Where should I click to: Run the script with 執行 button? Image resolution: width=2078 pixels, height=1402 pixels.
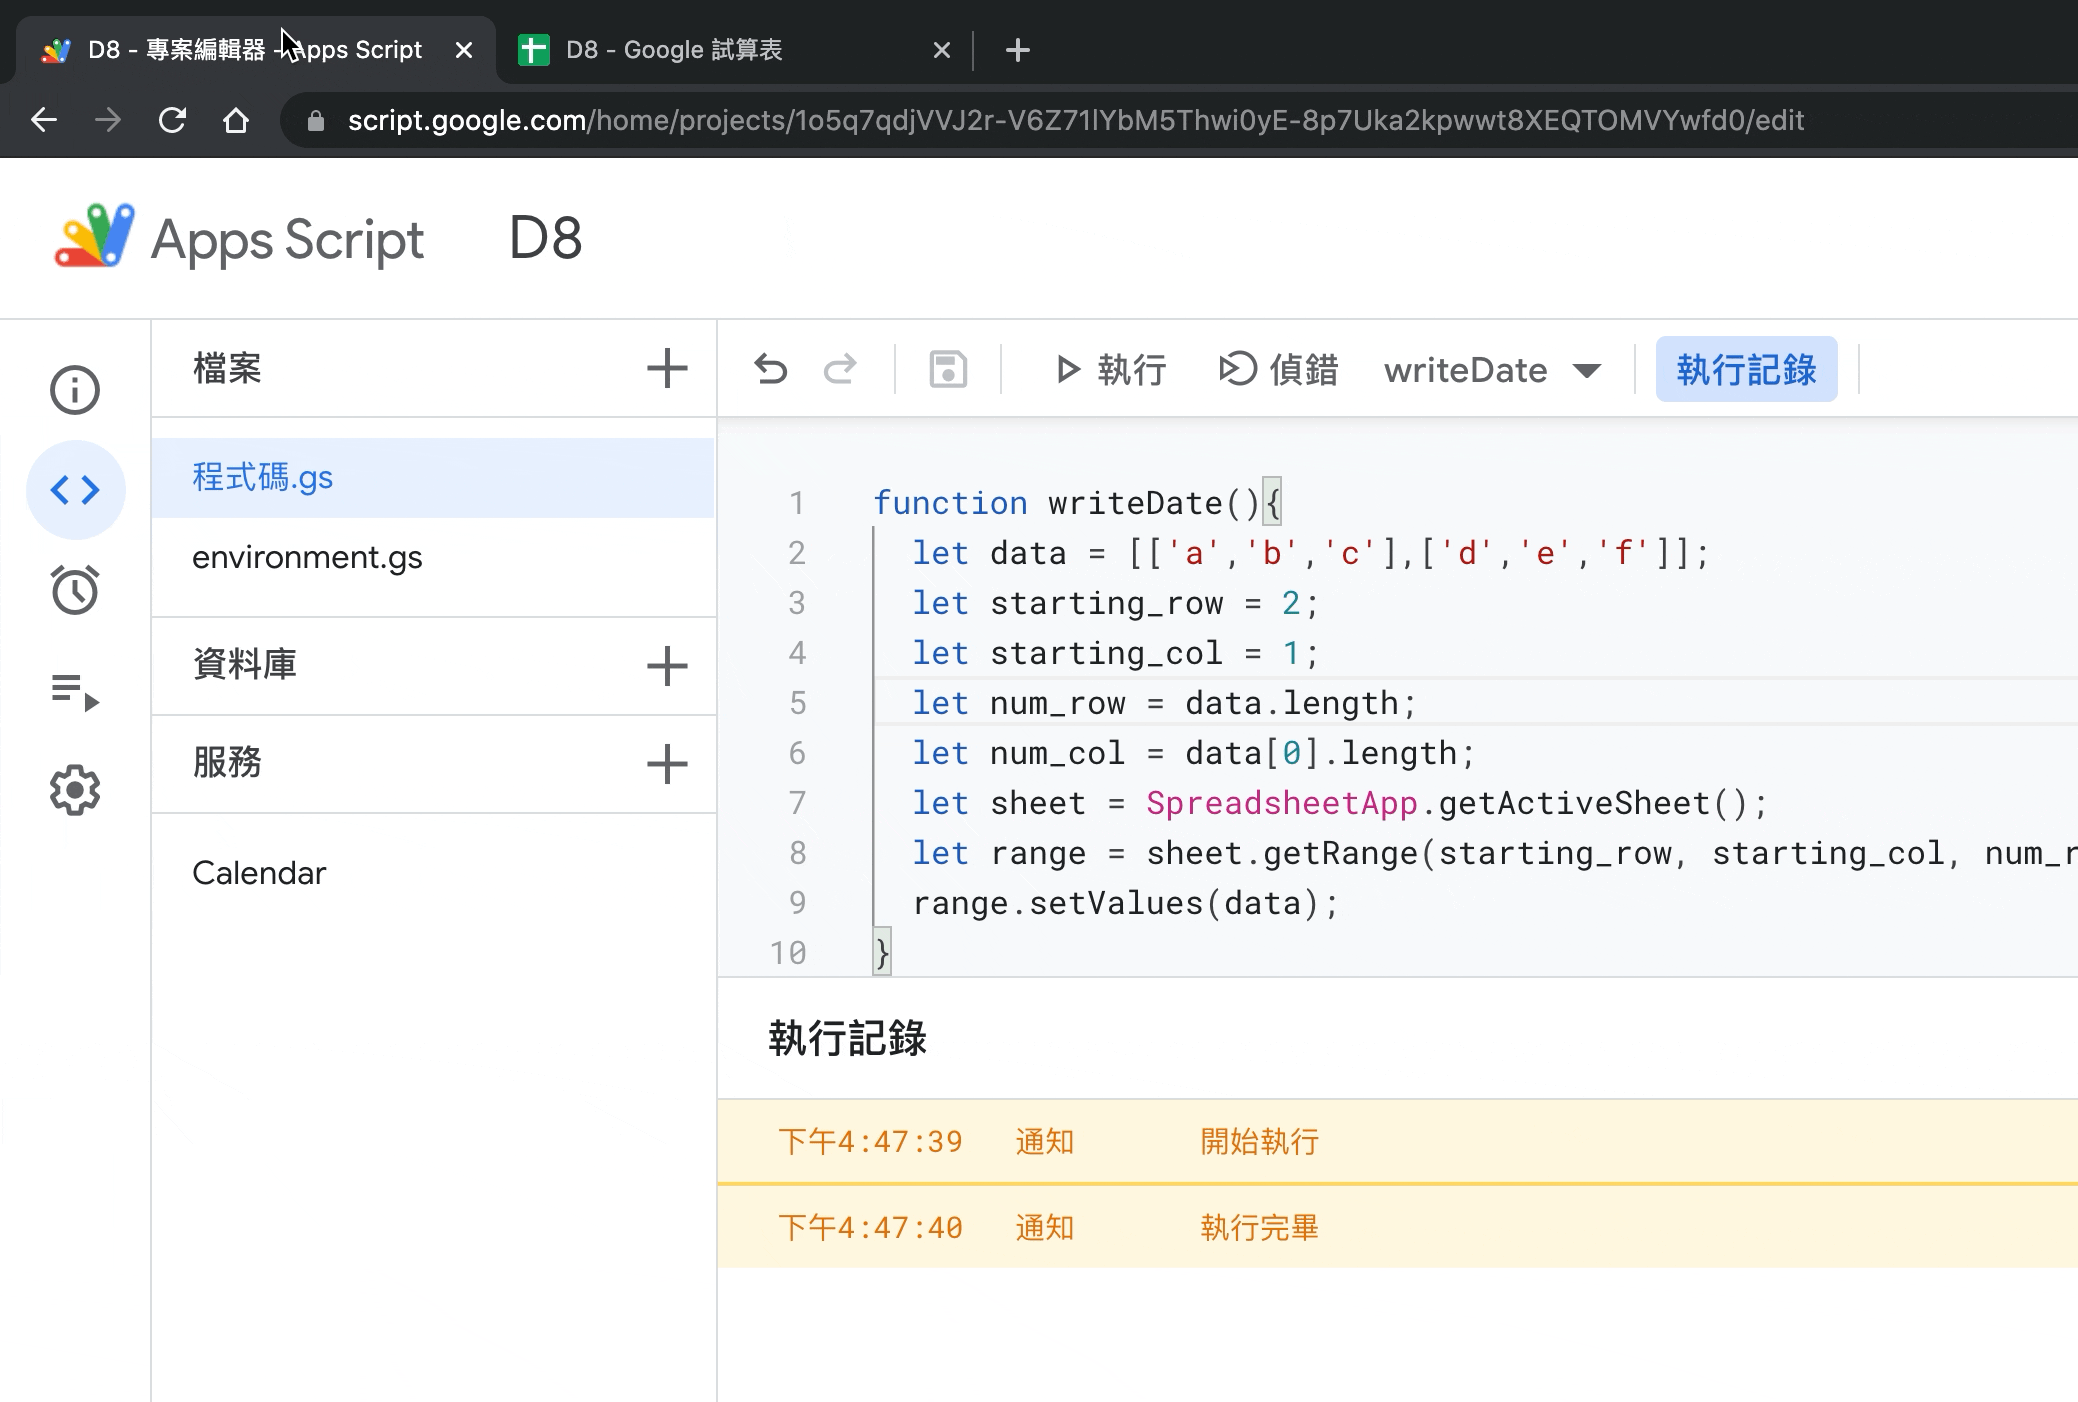point(1111,370)
